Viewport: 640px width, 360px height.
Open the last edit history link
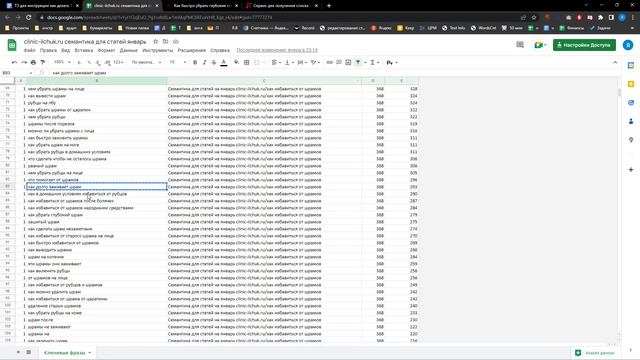[x=277, y=50]
